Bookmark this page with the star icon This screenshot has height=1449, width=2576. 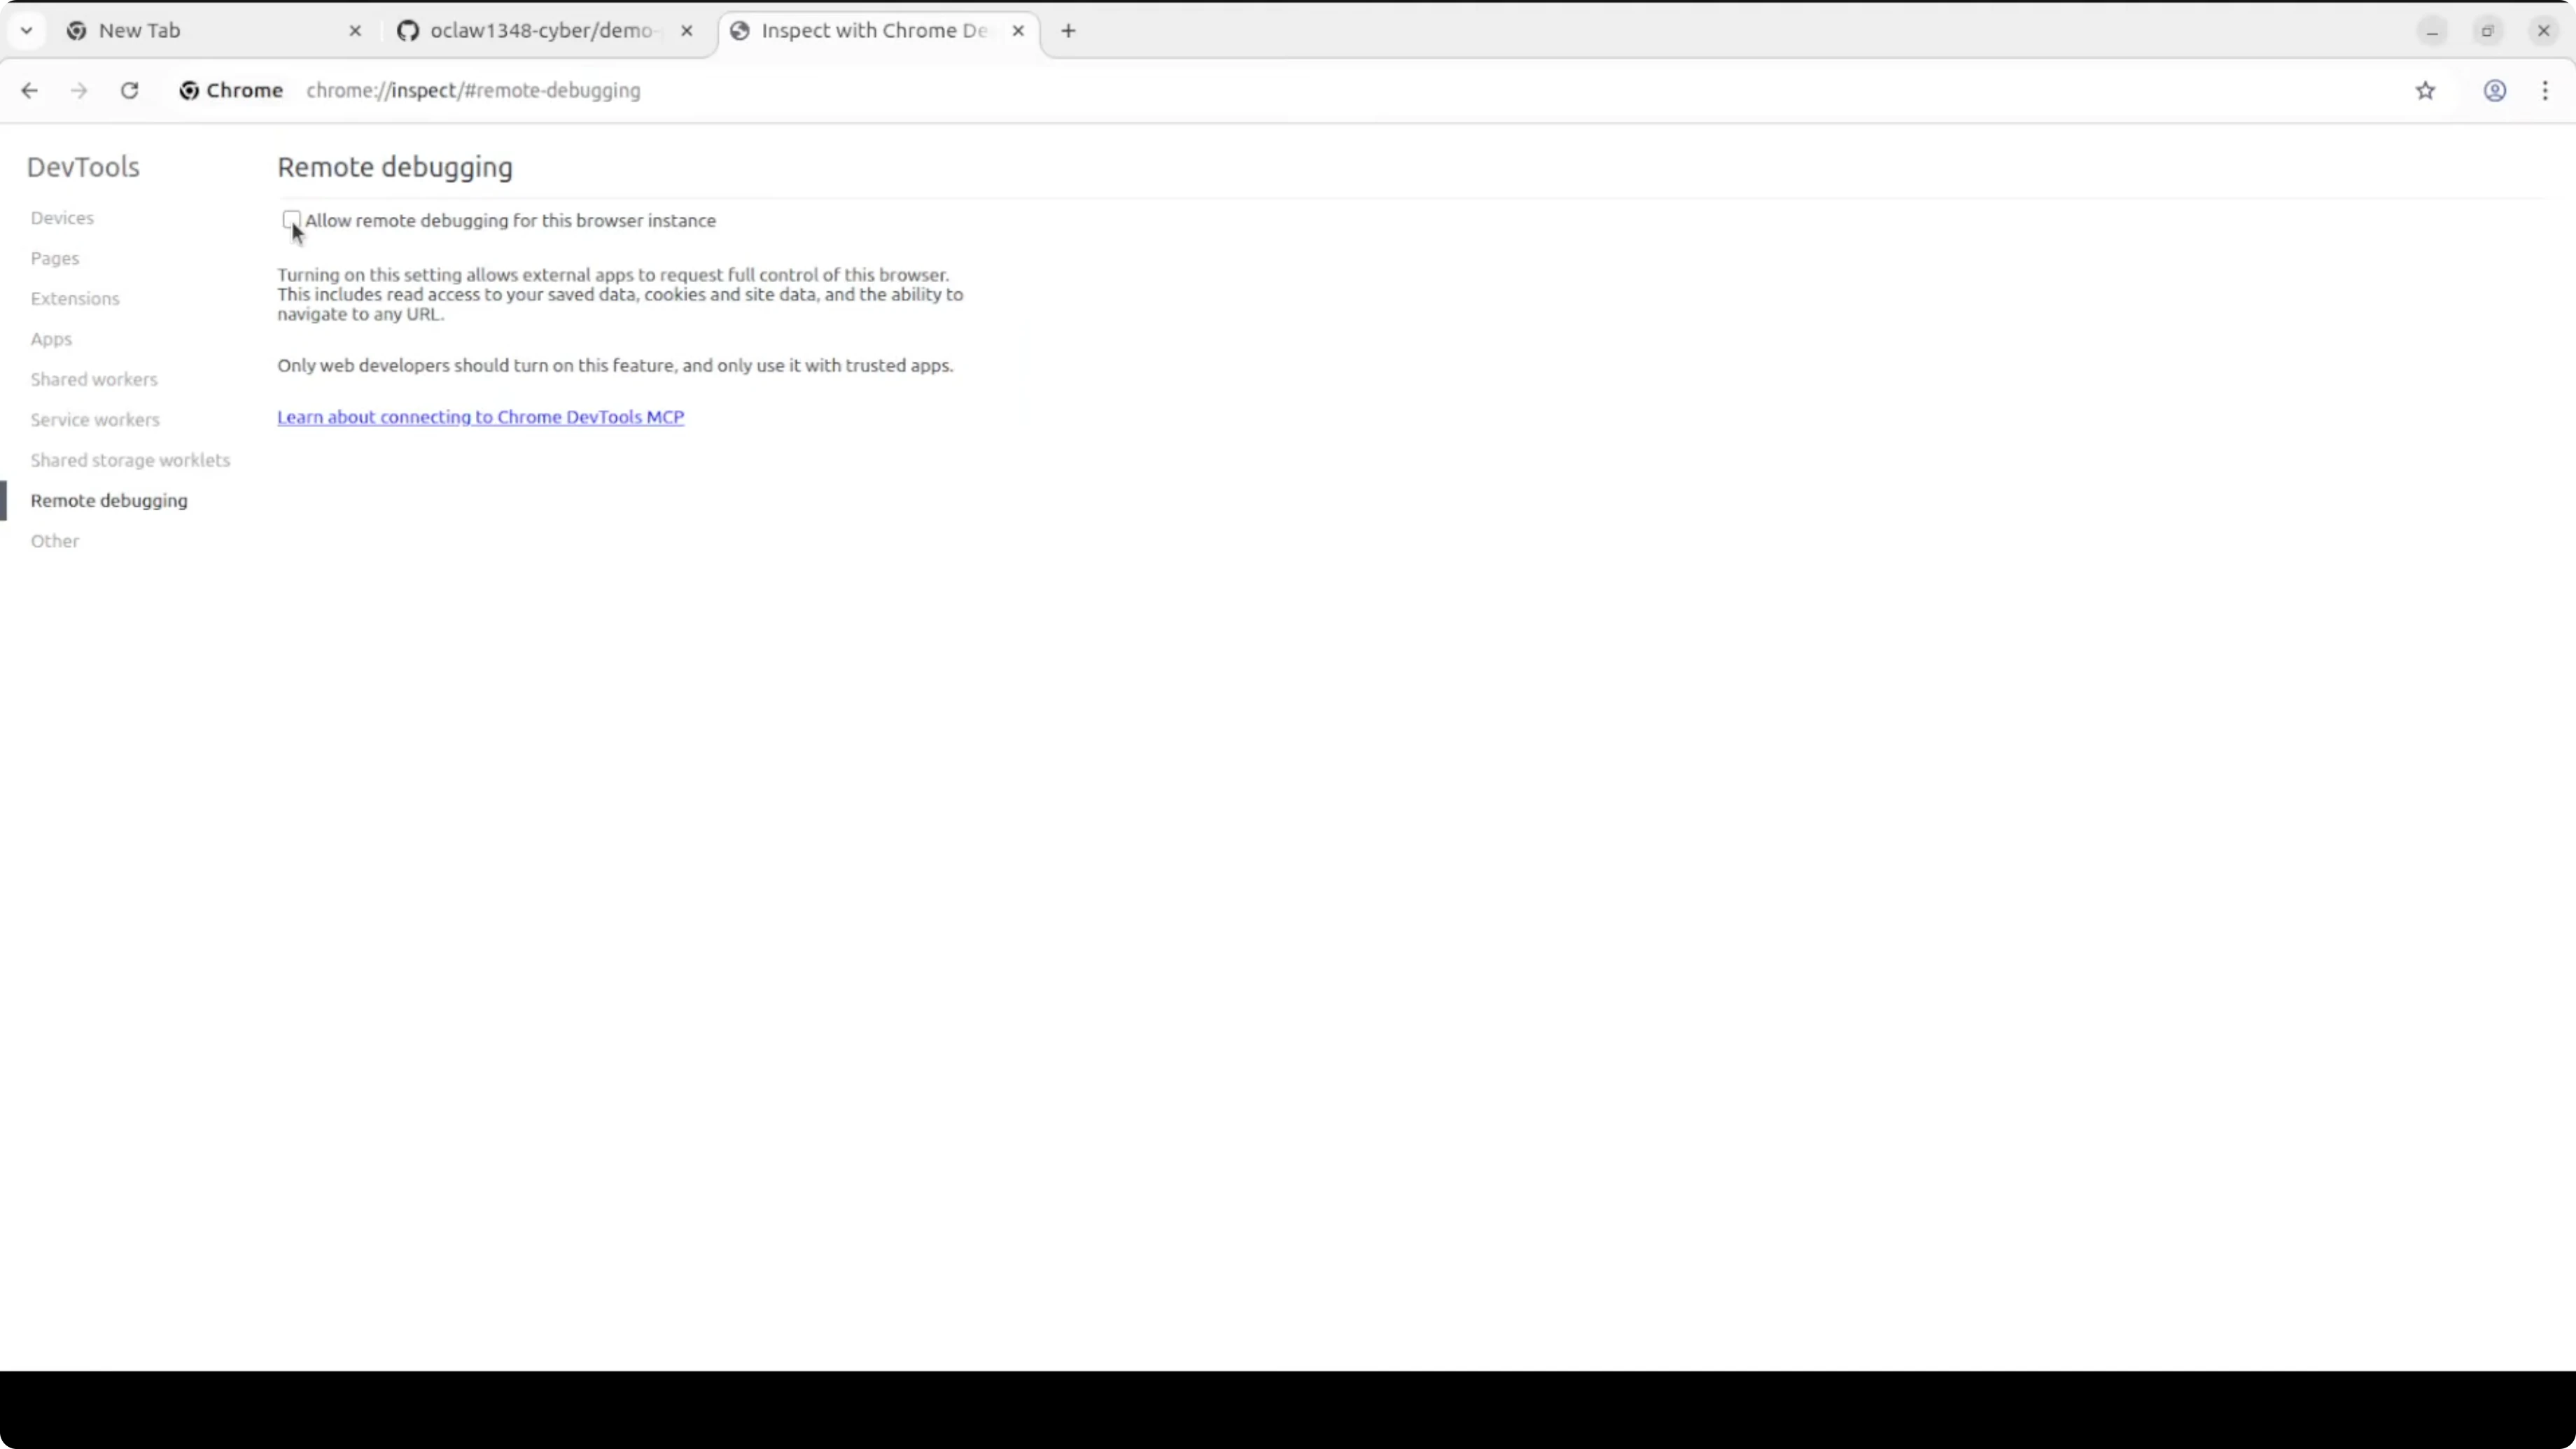pyautogui.click(x=2425, y=90)
